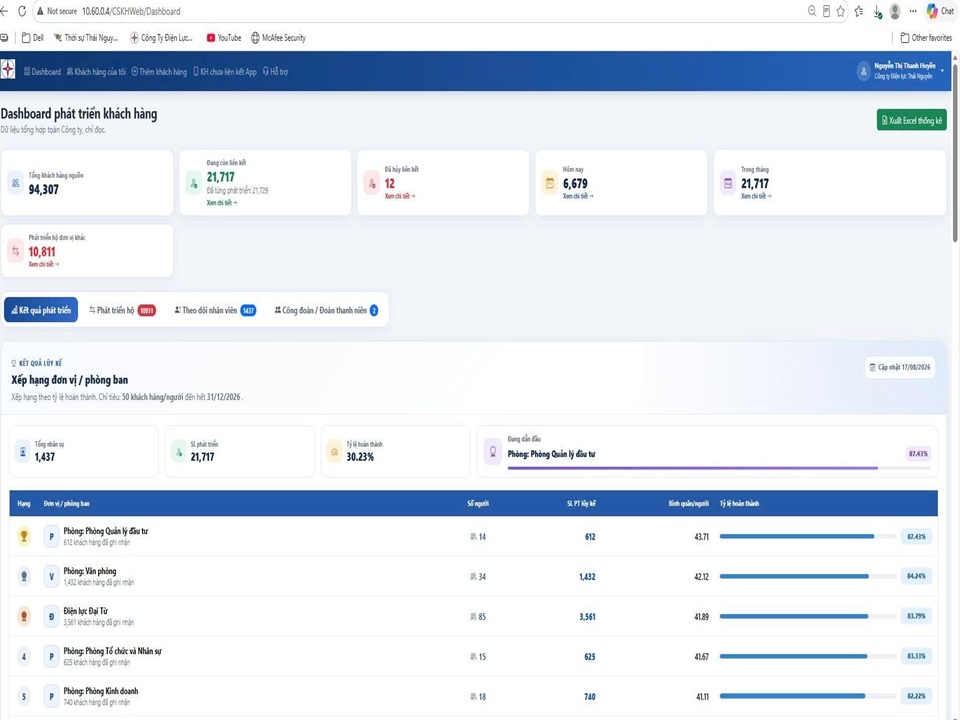Open KH chưa liên kết App menu
Screen dimensions: 960x720
pos(225,72)
